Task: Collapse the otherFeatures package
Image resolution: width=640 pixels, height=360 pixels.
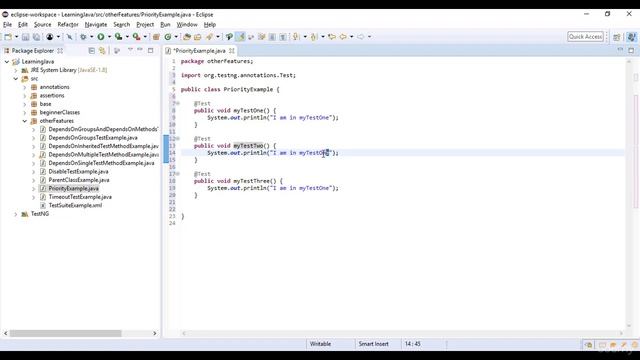Action: (24, 121)
